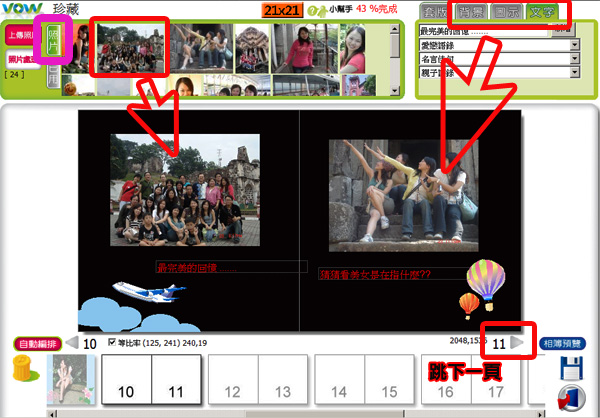Go to next page with the right arrow beside 11

517,343
